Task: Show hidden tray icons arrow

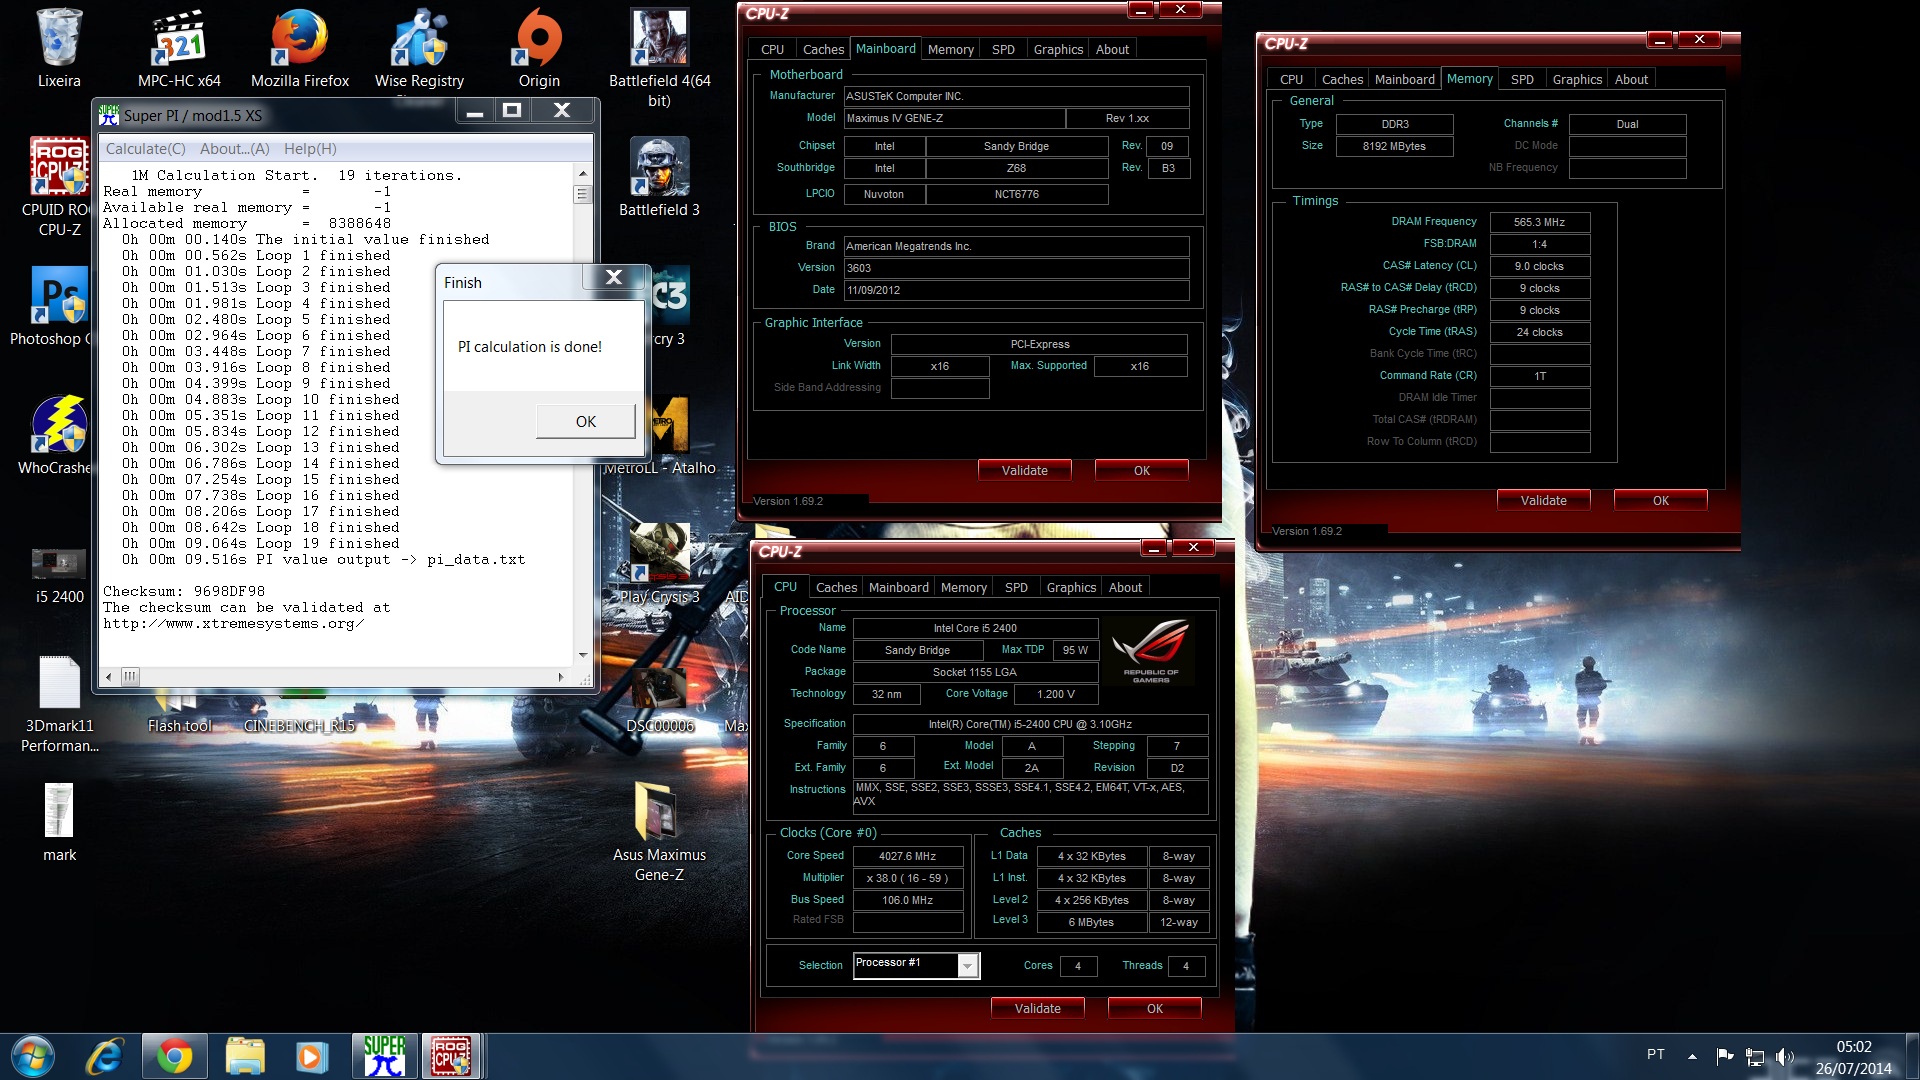Action: pos(1692,1056)
